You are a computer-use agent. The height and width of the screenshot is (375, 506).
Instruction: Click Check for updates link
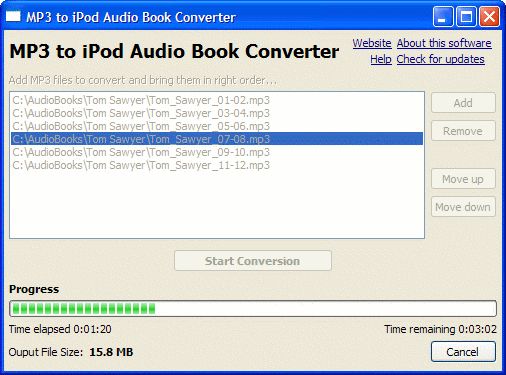click(x=441, y=59)
